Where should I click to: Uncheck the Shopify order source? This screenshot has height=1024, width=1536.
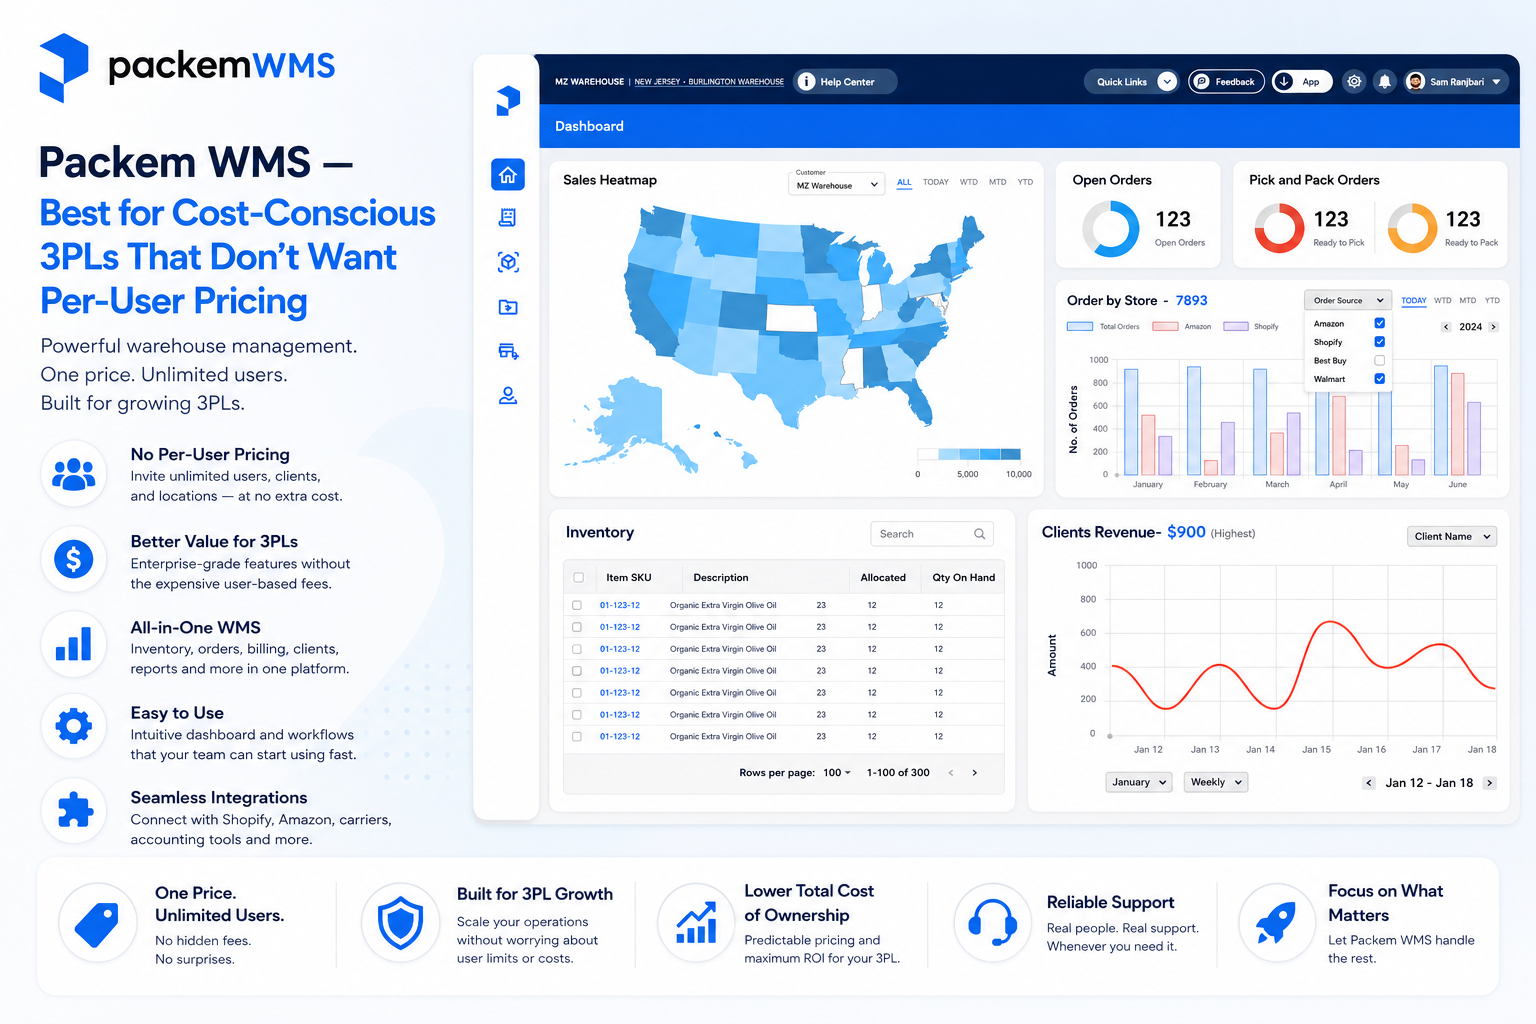point(1380,342)
